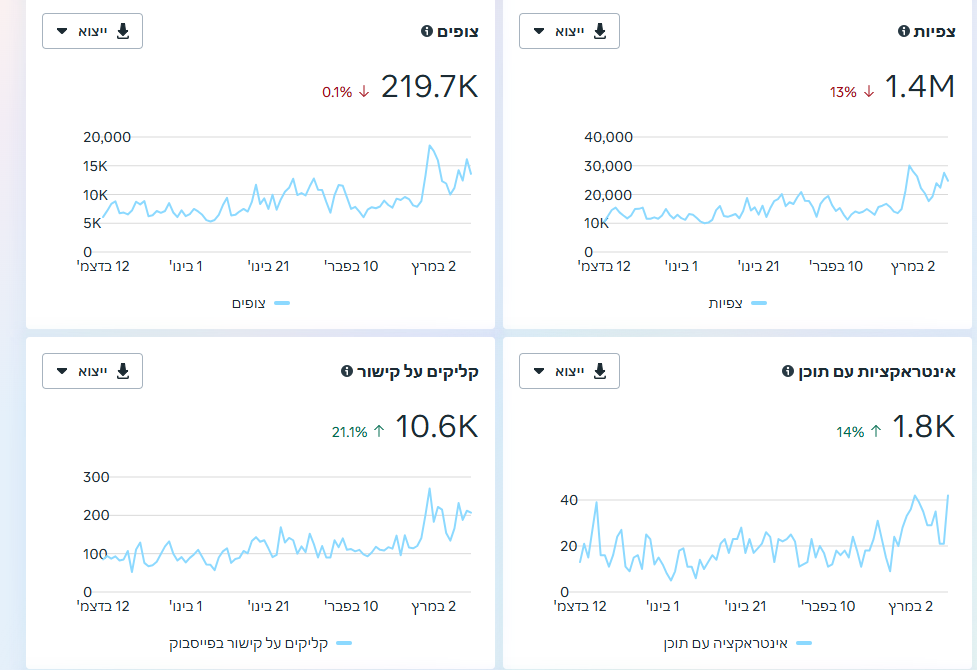Click peak of צופים line chart
The height and width of the screenshot is (670, 977).
tap(429, 146)
